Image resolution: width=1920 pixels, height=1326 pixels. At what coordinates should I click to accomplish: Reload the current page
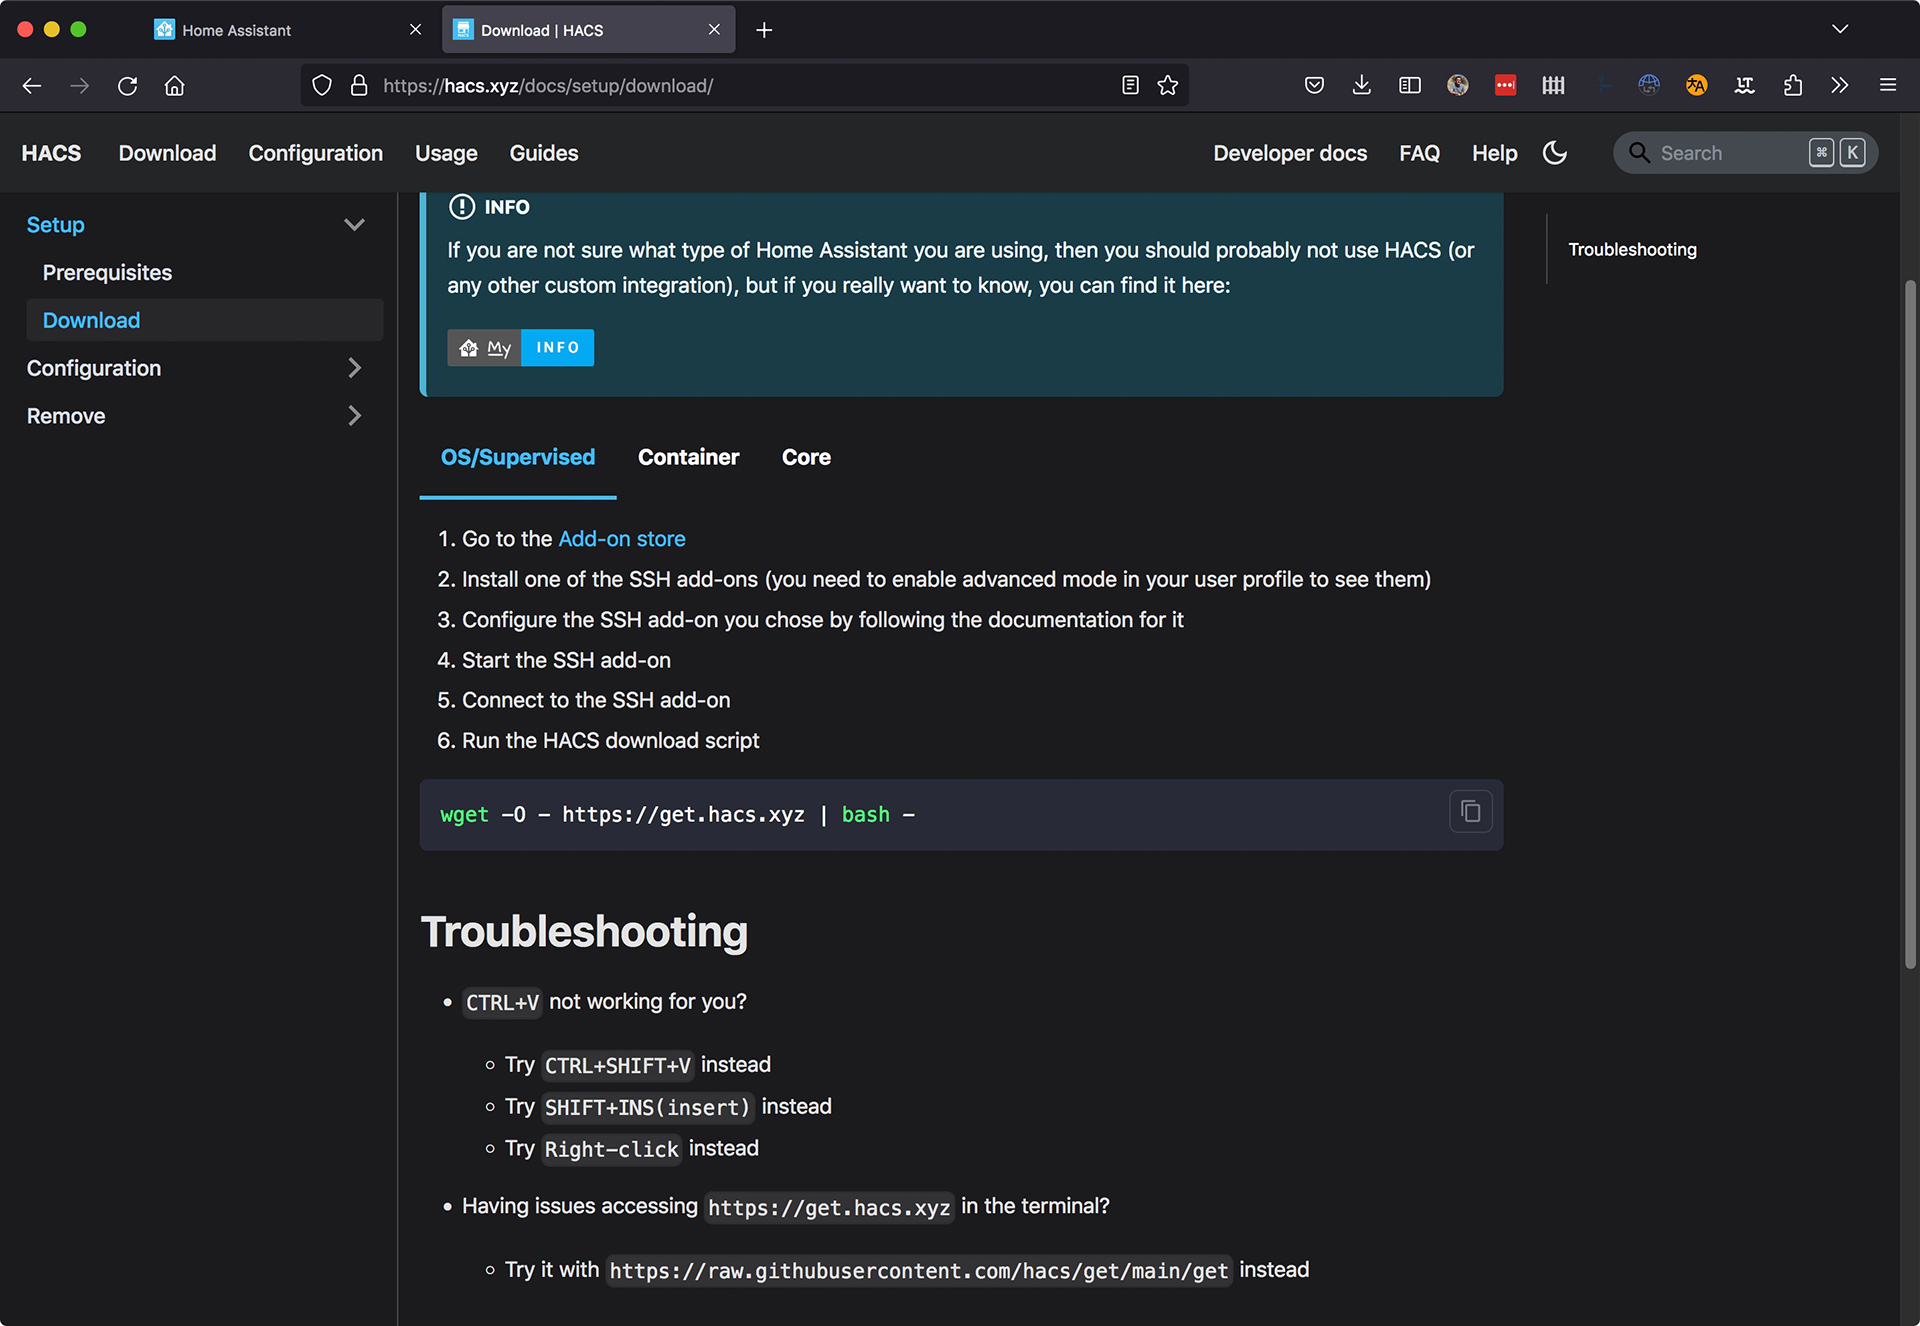pyautogui.click(x=127, y=86)
